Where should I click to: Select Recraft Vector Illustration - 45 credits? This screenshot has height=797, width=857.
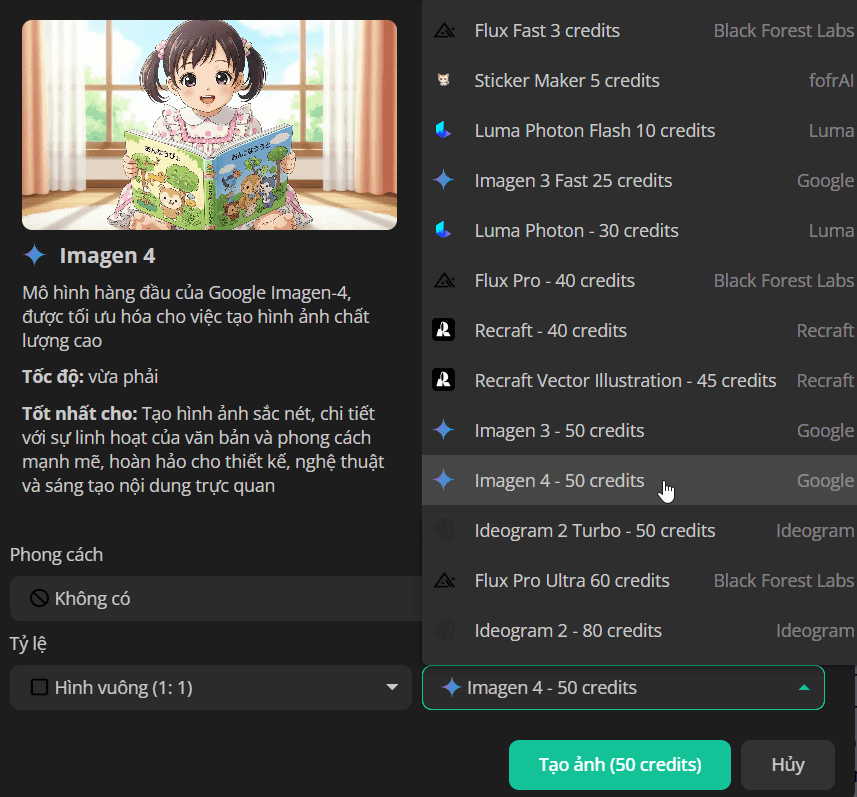coord(639,380)
